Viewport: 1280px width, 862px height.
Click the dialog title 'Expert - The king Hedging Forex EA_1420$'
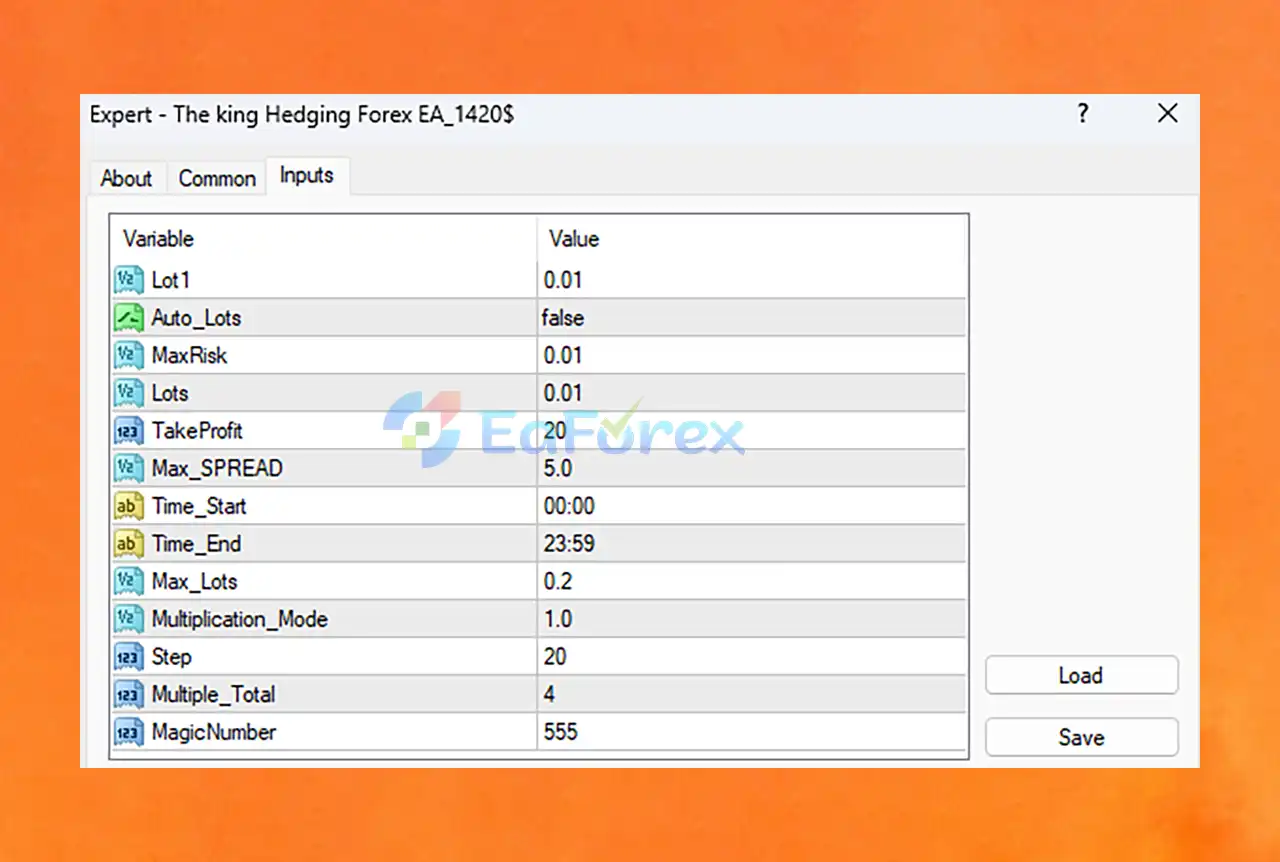pyautogui.click(x=302, y=114)
